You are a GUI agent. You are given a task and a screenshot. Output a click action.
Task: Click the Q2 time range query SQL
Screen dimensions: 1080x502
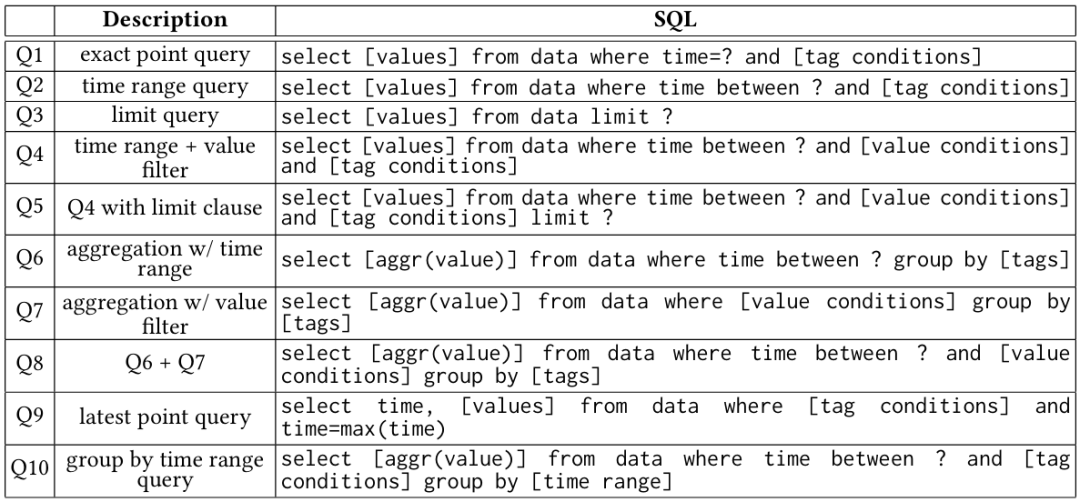coord(674,87)
